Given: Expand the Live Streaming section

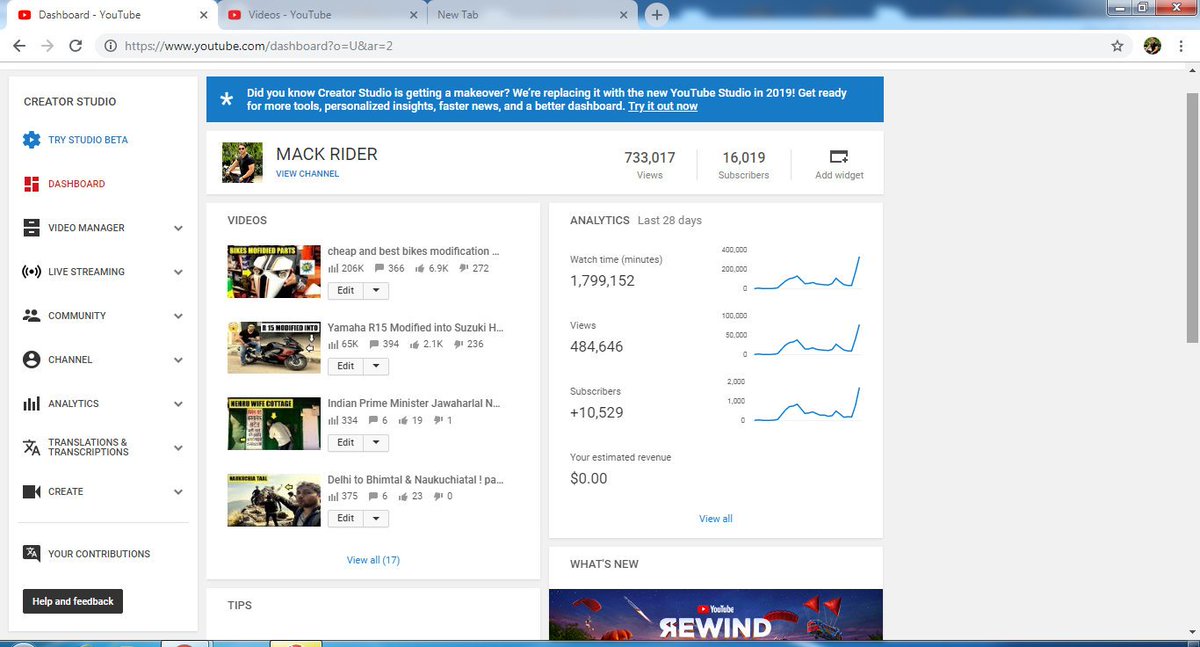Looking at the screenshot, I should (x=178, y=272).
